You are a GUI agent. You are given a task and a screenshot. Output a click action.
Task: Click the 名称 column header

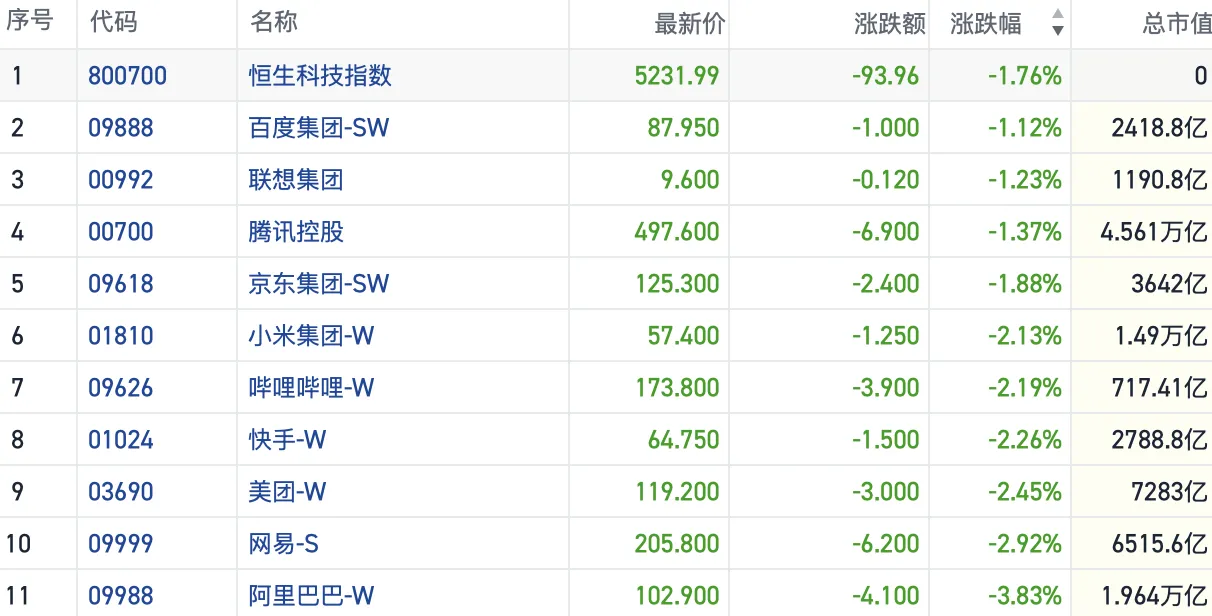[273, 22]
